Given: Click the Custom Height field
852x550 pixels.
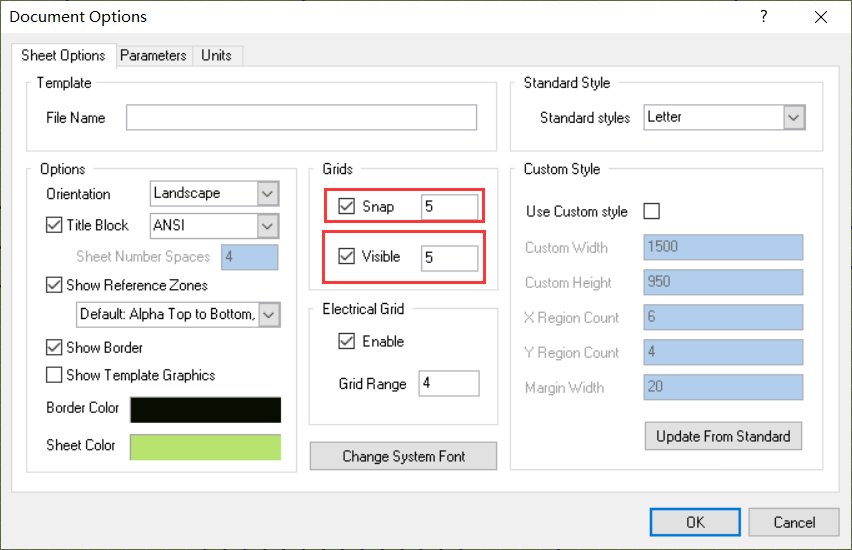Looking at the screenshot, I should (x=723, y=282).
